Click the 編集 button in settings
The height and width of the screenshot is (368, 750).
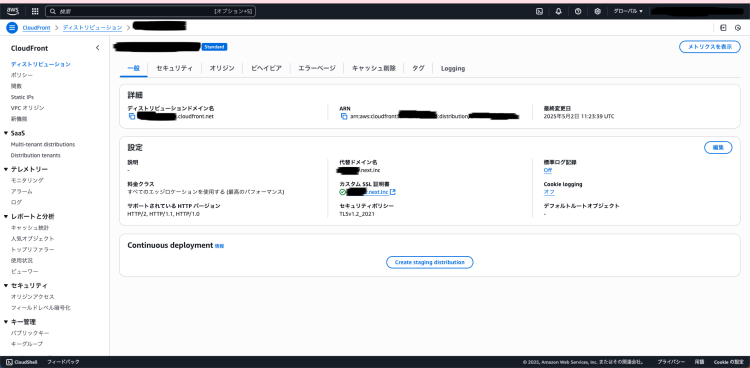click(718, 148)
